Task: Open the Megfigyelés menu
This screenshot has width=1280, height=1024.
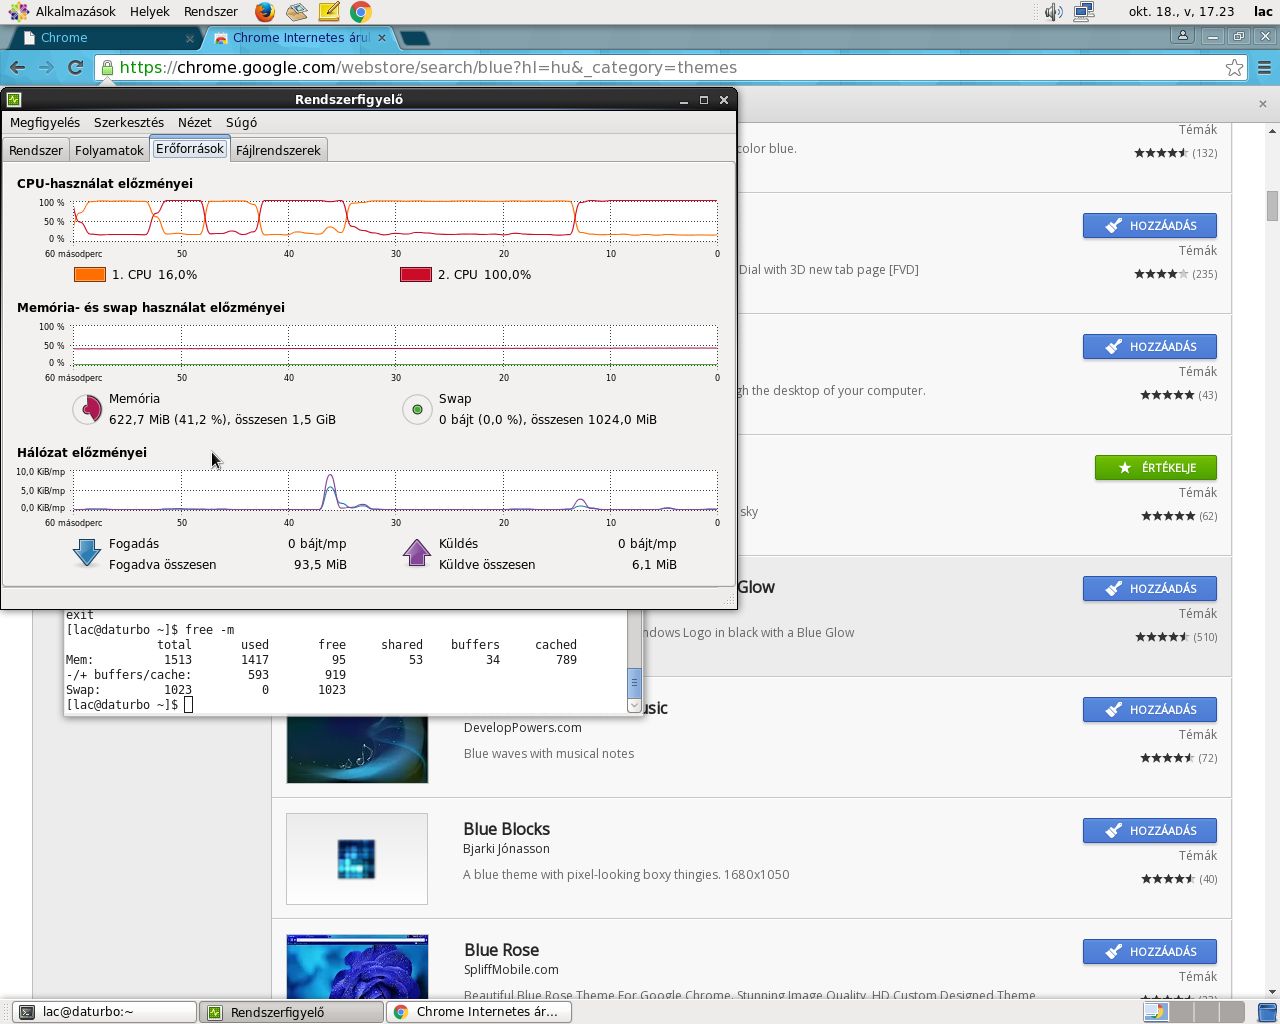Action: (x=45, y=122)
